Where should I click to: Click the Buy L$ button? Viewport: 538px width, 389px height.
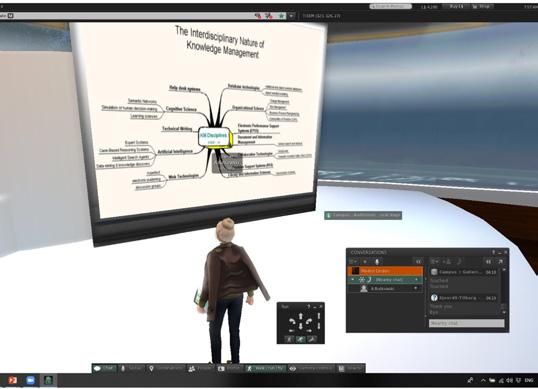pos(454,6)
